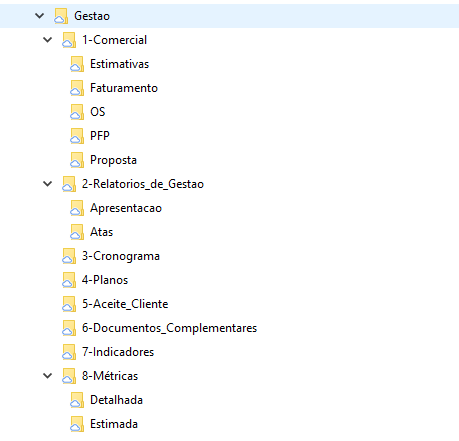
Task: Click the 4-Planos folder icon
Action: 69,280
